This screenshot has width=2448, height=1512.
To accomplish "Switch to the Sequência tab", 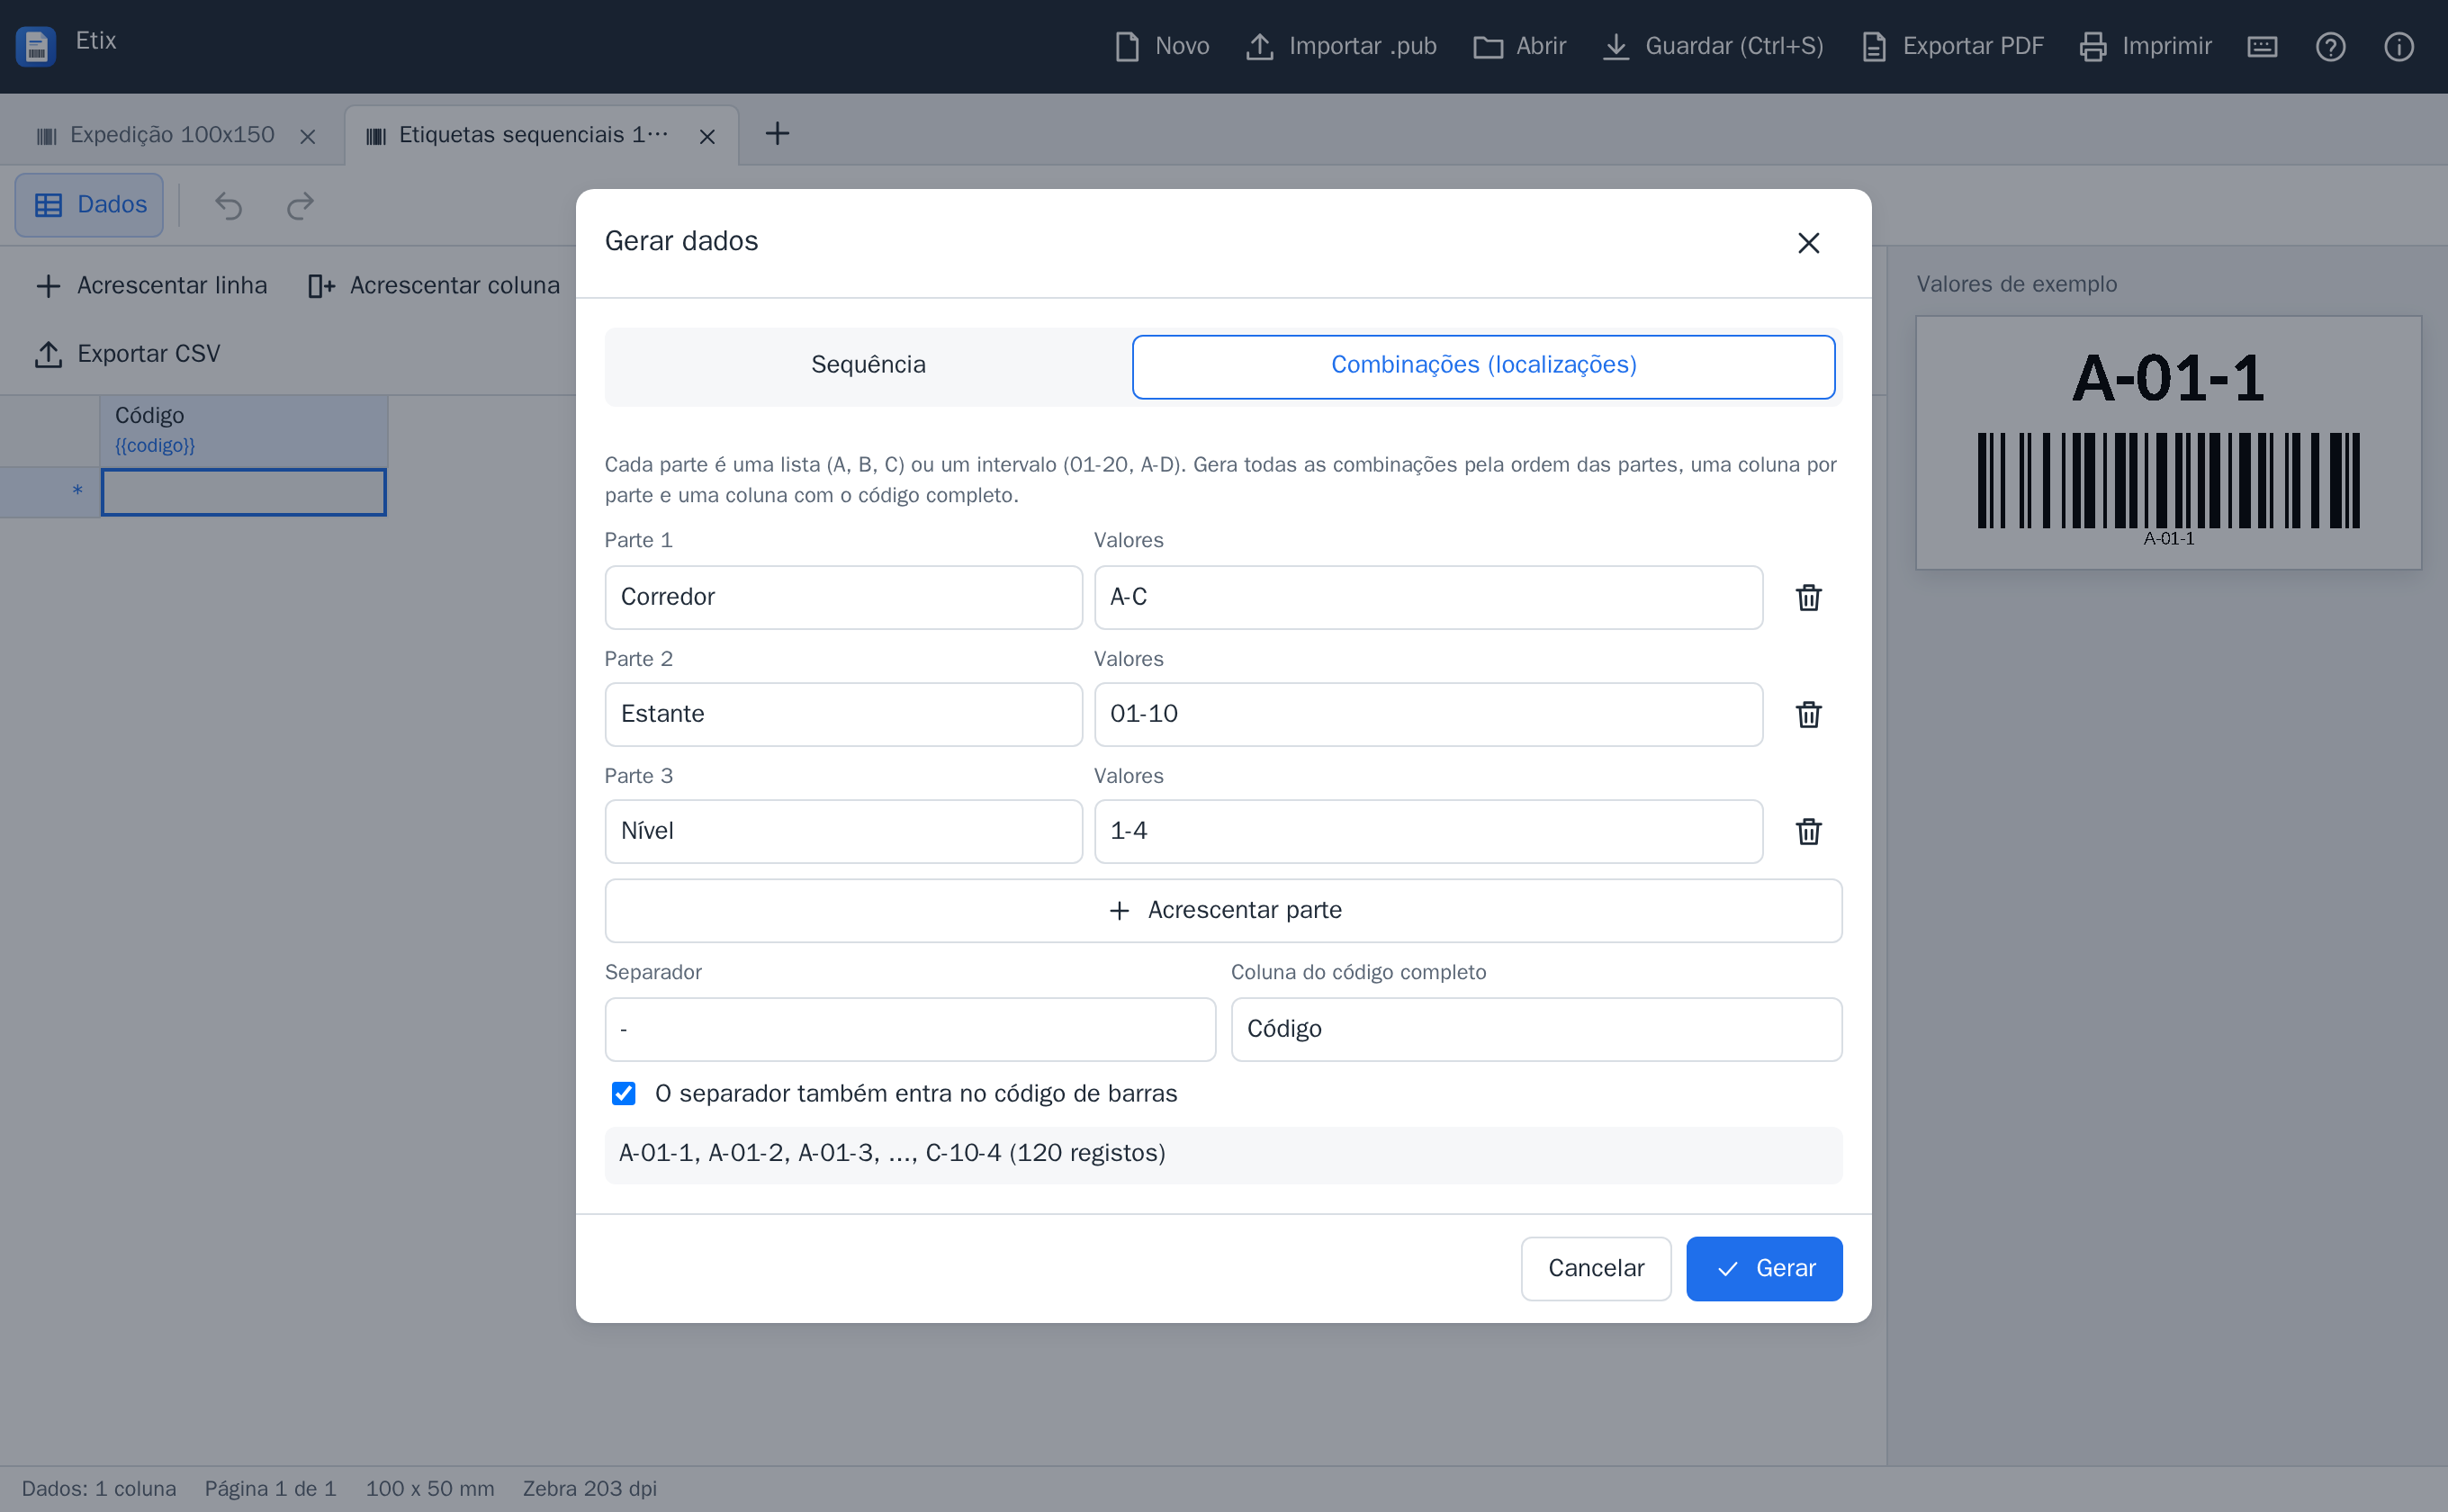I will (x=868, y=365).
